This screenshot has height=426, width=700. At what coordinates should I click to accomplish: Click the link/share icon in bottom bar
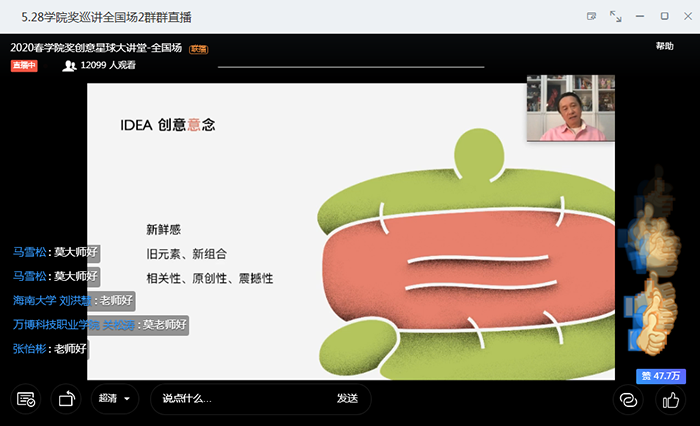[x=628, y=400]
